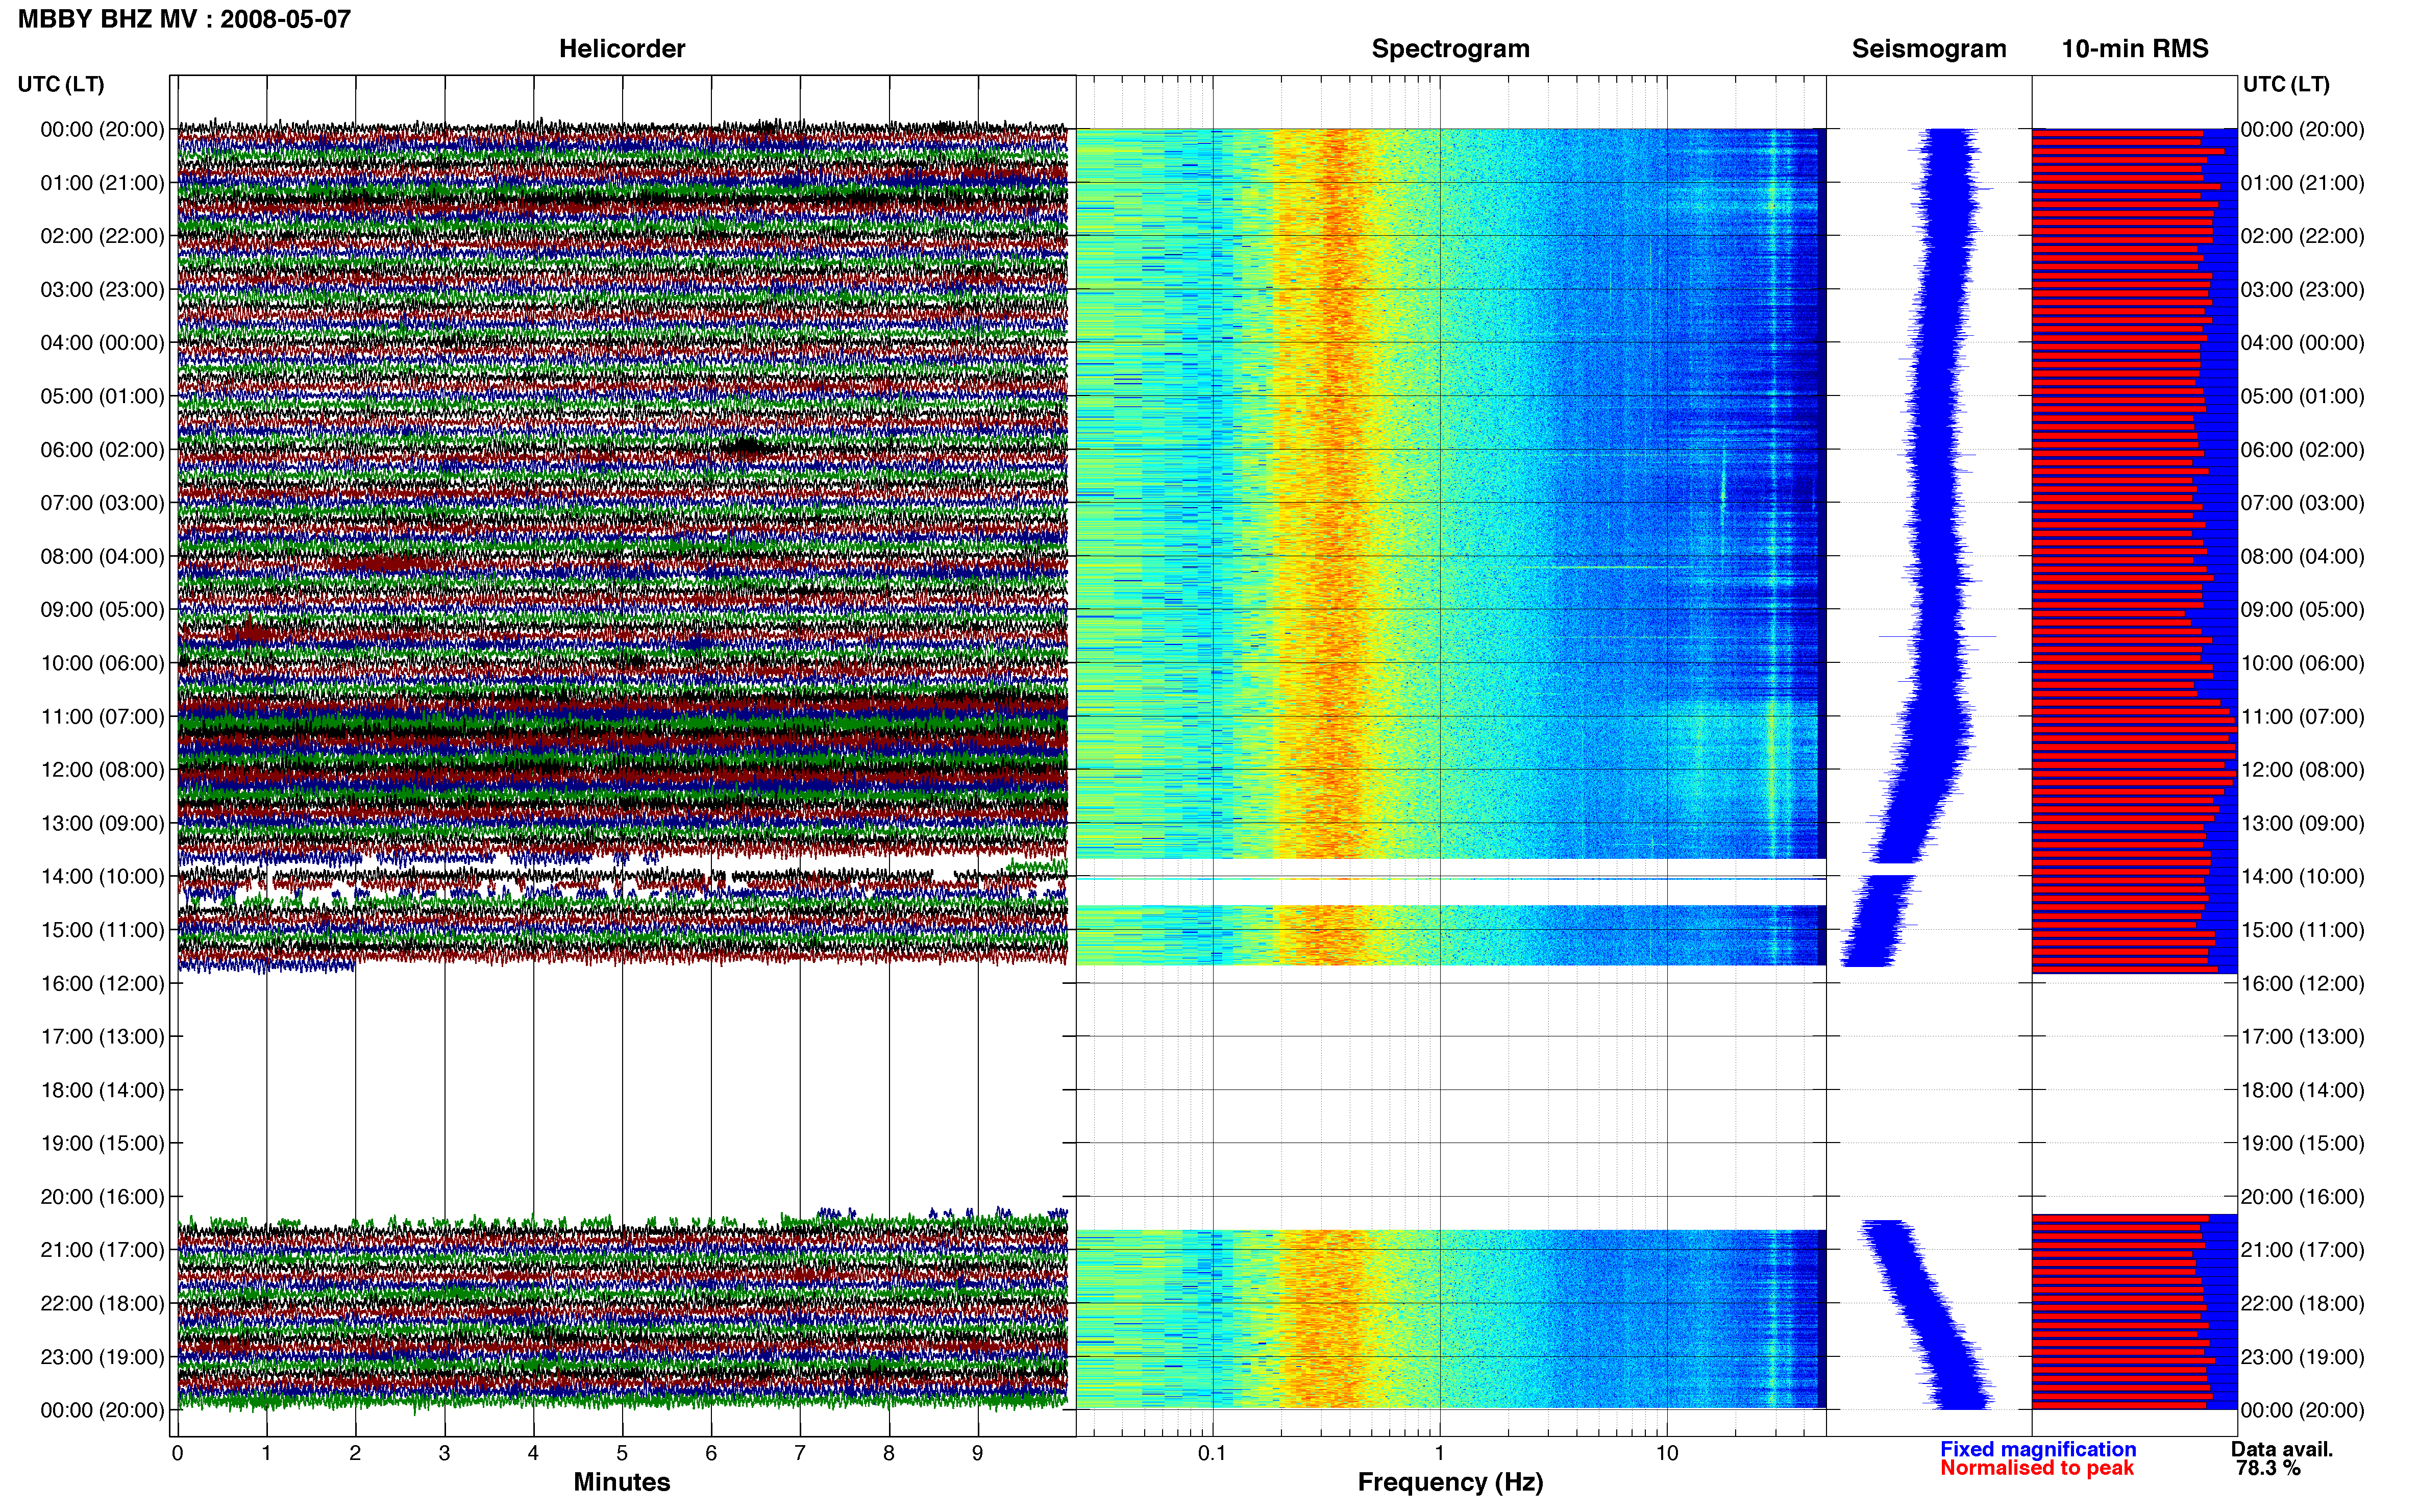
Task: Click frequency tick '0.1' on spectrogram axis
Action: point(1212,1454)
